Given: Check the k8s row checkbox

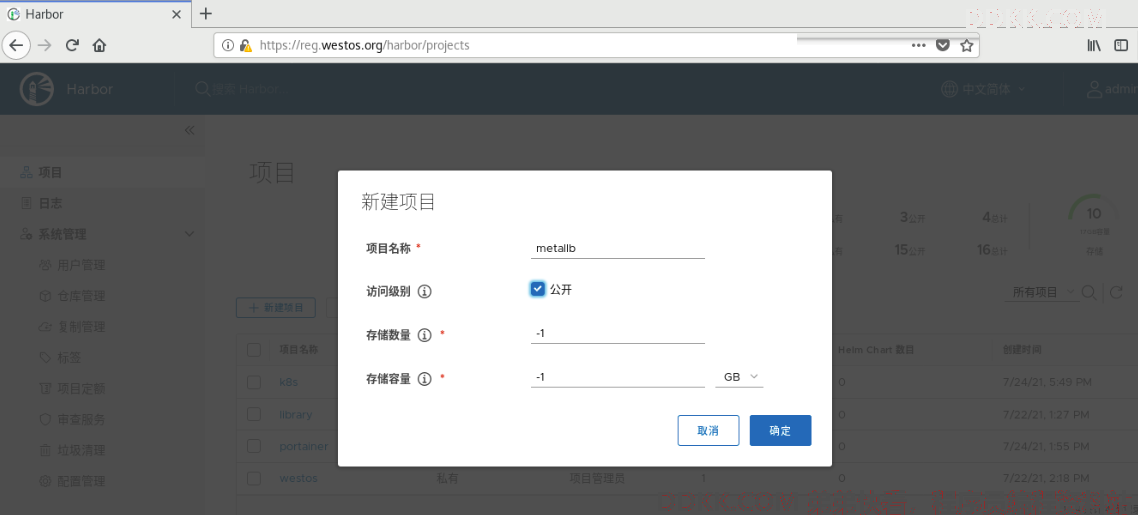Looking at the screenshot, I should 254,382.
